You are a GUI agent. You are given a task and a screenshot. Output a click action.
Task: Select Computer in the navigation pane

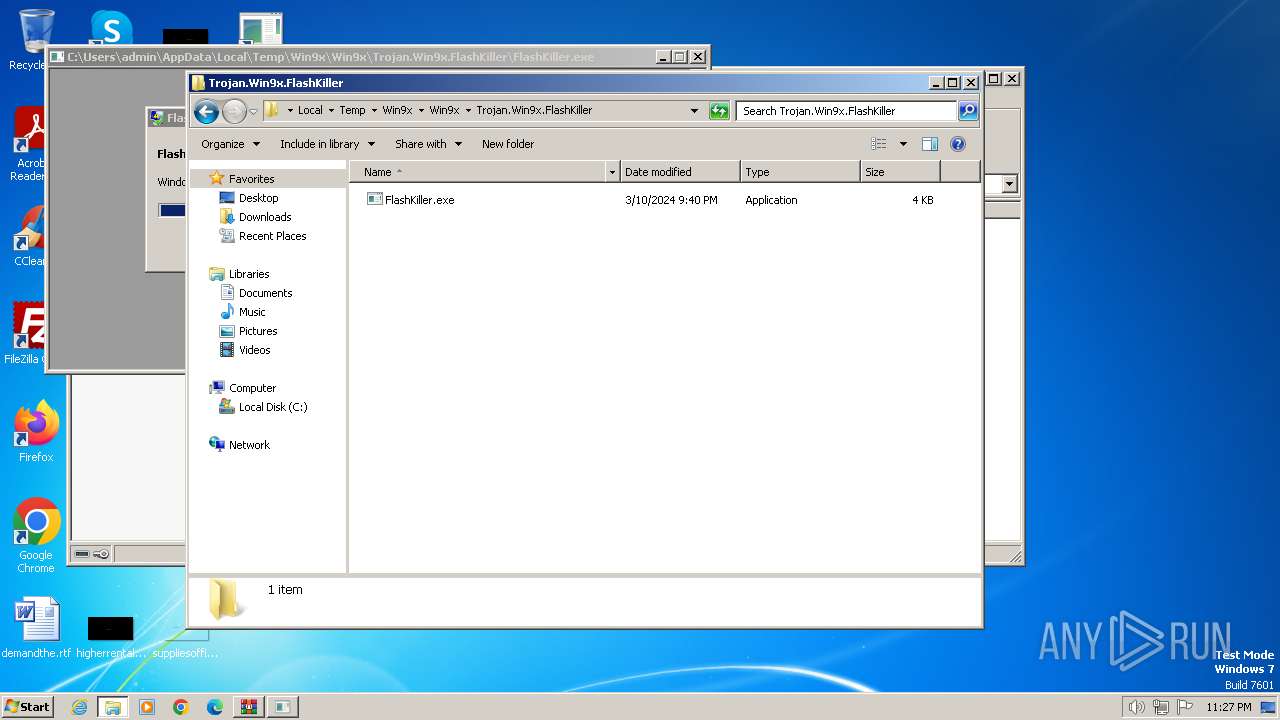coord(252,388)
